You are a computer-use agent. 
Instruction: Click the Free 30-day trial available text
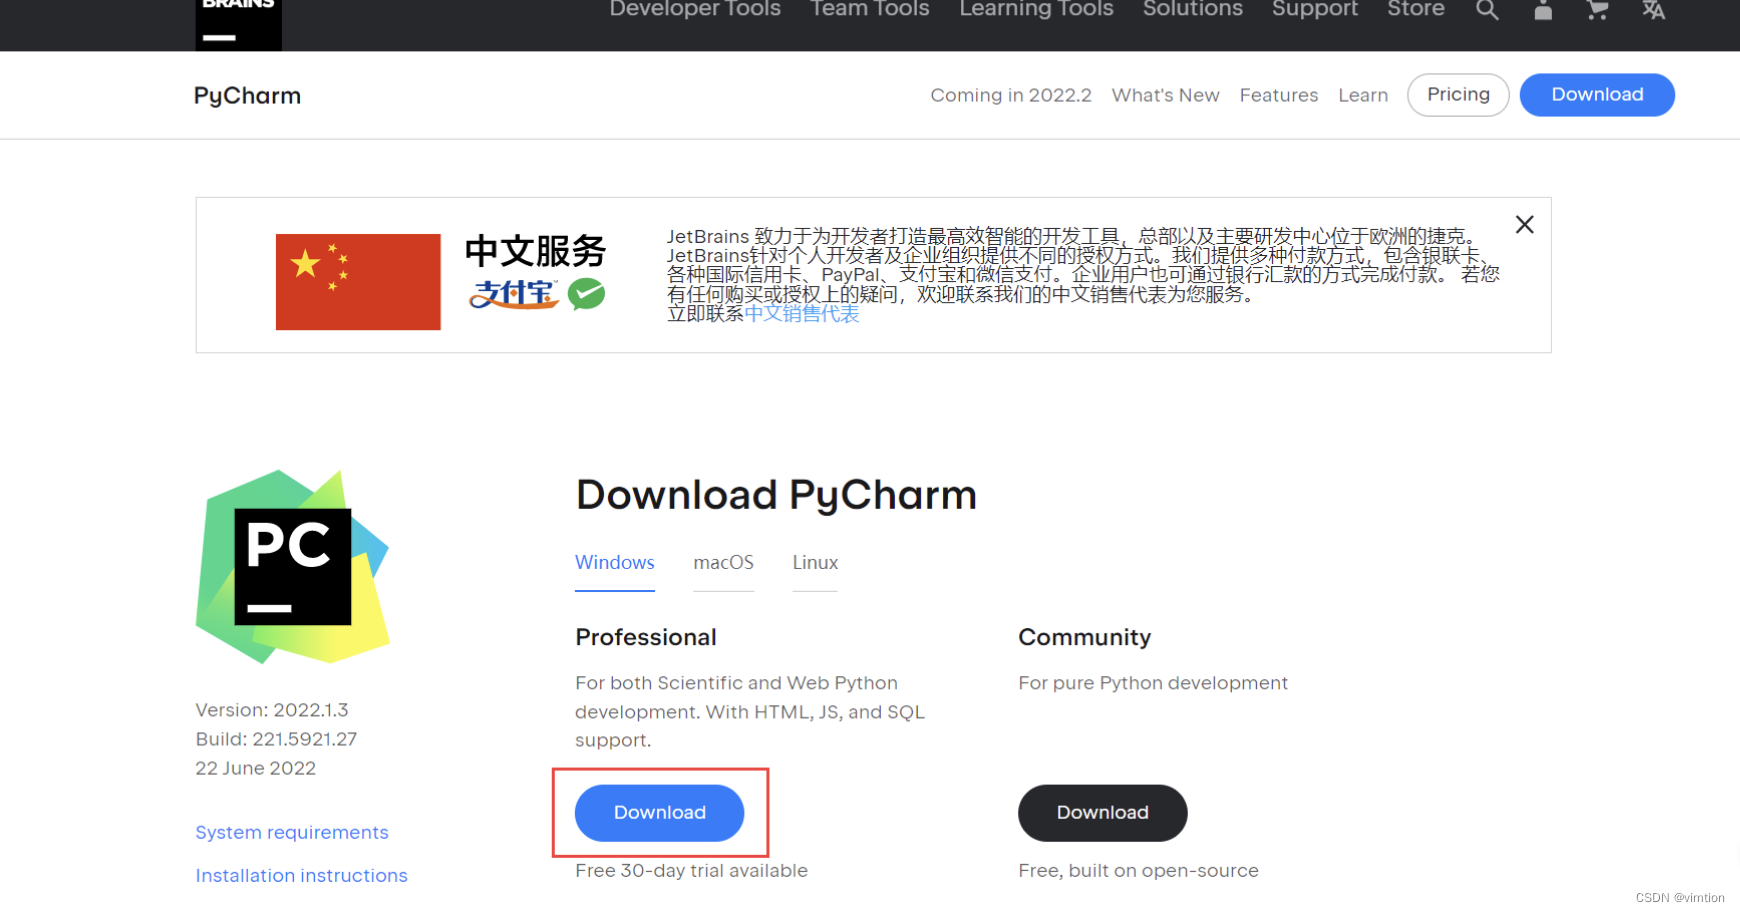tap(691, 871)
